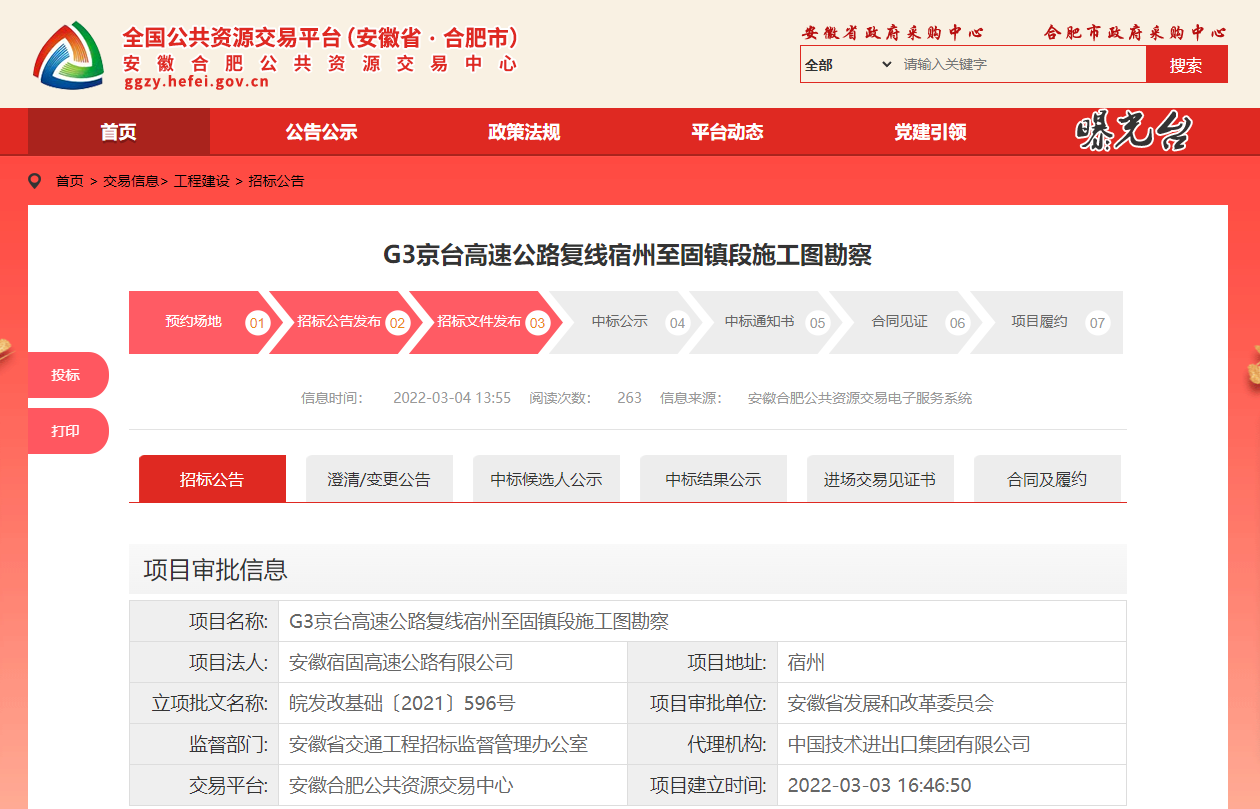
Task: Click the 投标 side button
Action: point(66,375)
